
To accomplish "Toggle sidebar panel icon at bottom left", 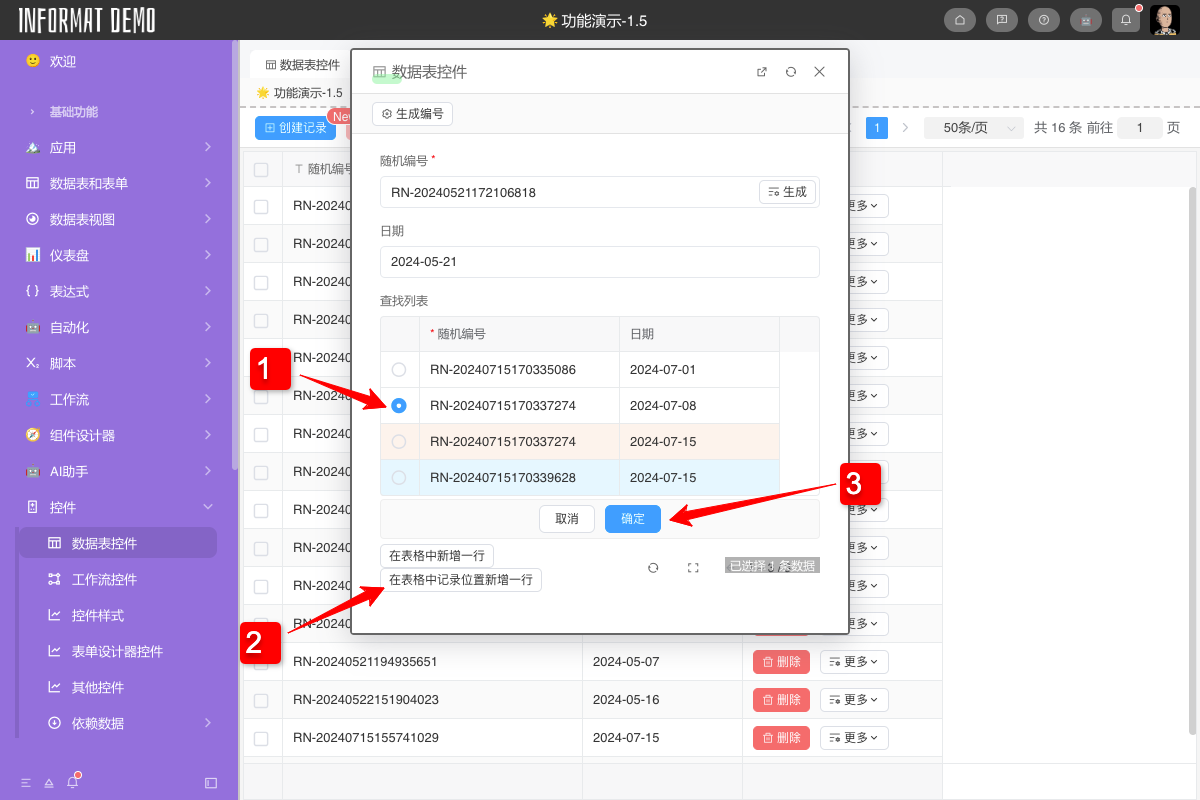I will [211, 782].
